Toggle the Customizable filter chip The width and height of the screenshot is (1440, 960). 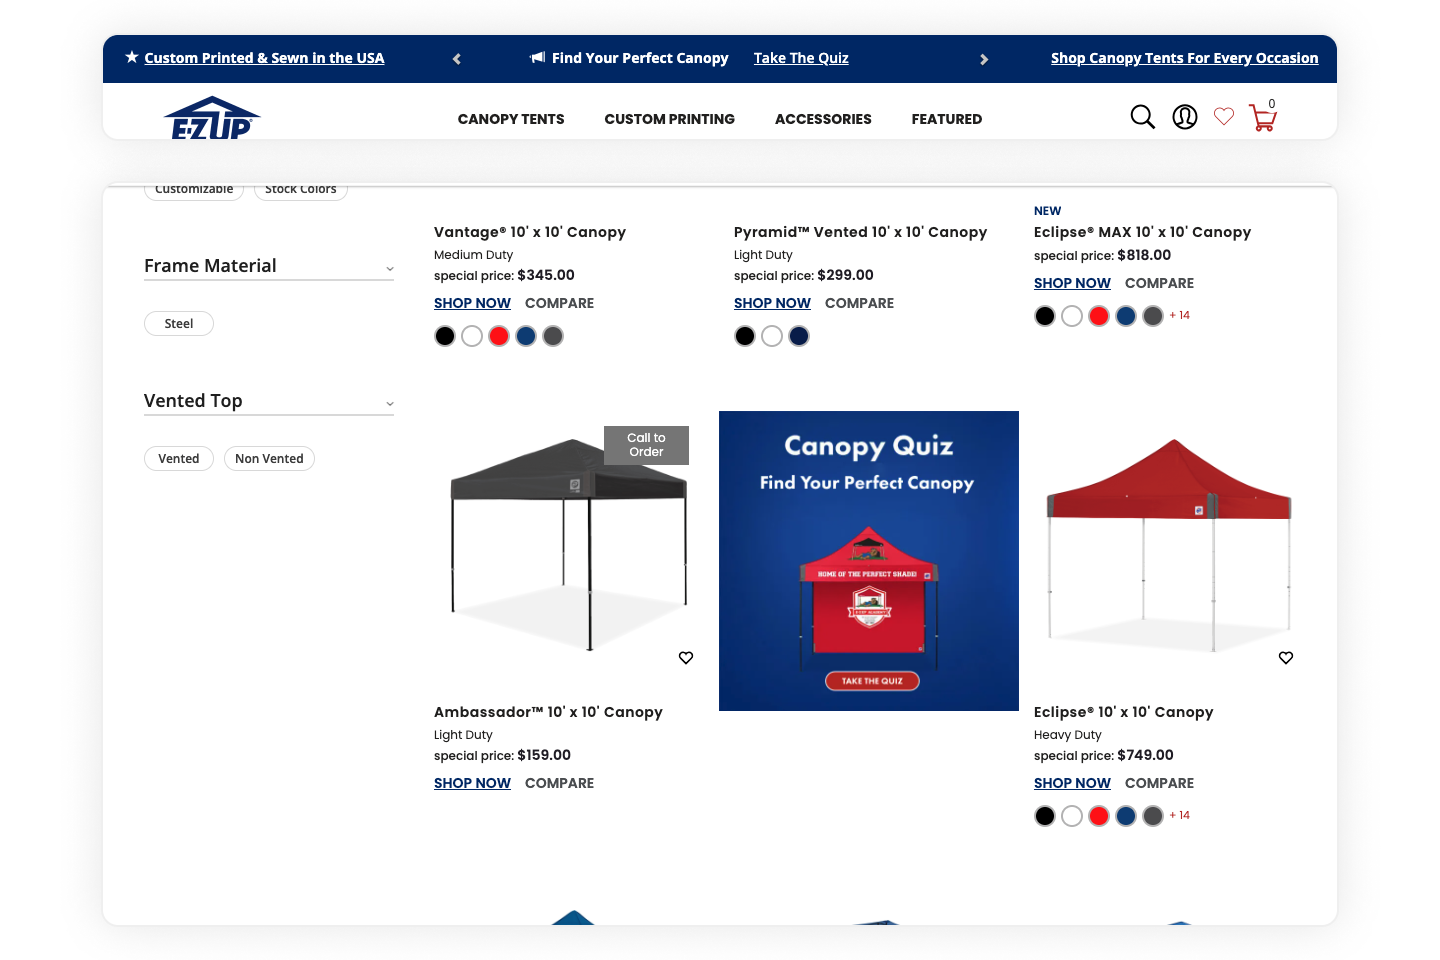tap(194, 190)
